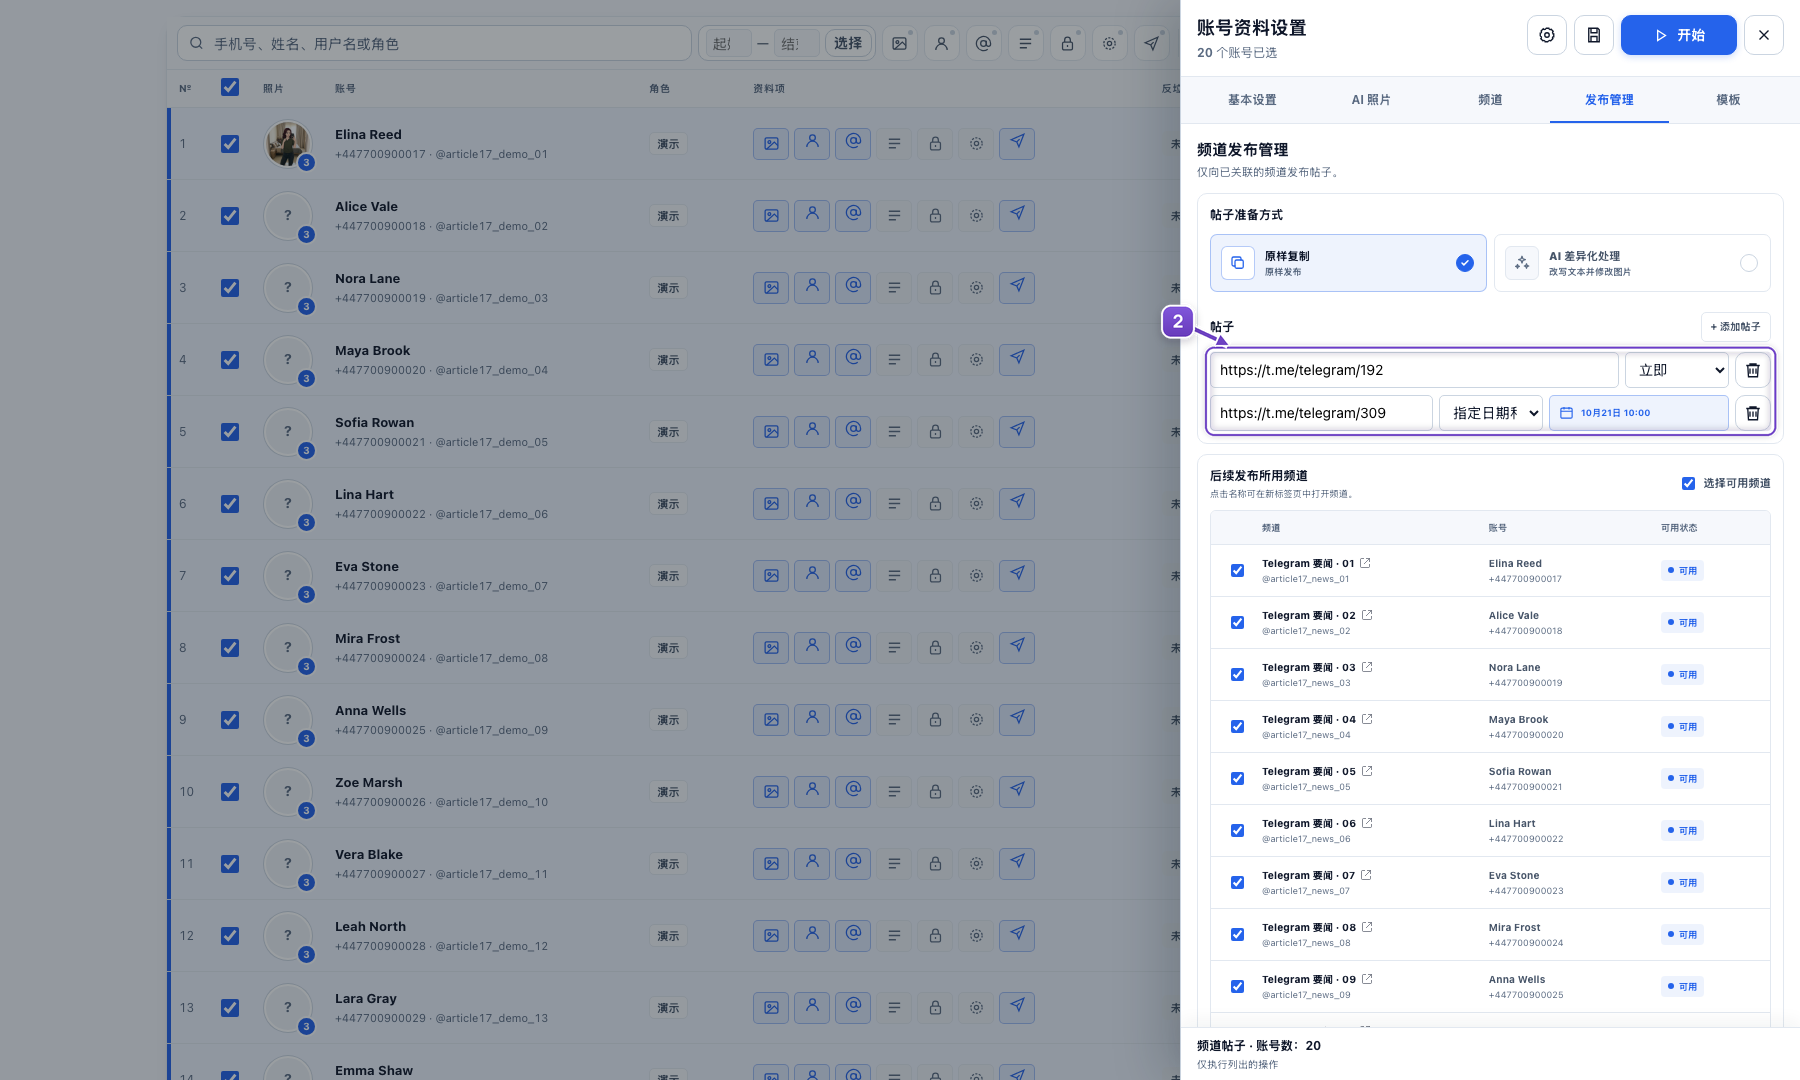Click the send icon in Maya Brook row

1017,358
